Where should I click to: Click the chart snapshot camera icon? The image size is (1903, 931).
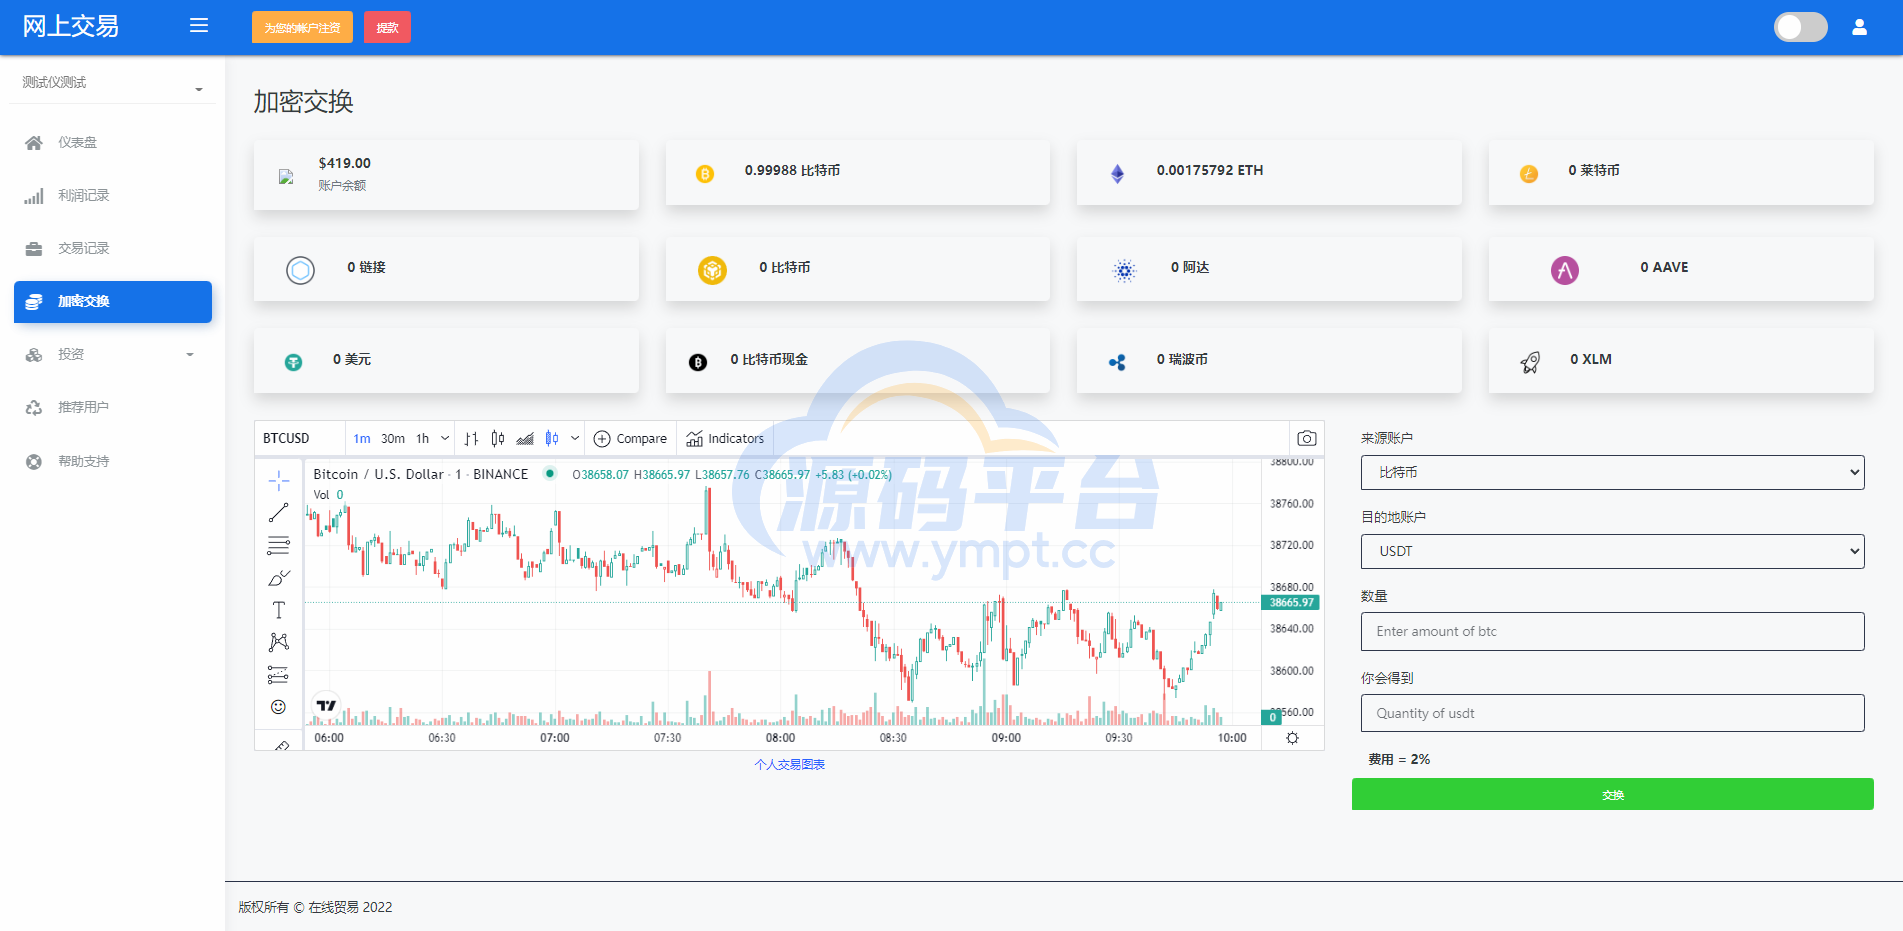(1306, 438)
